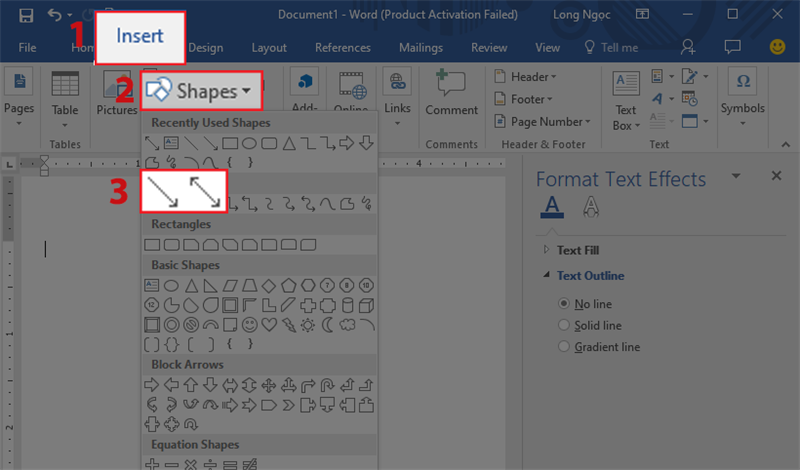This screenshot has width=800, height=470.
Task: Open the Header dropdown button
Action: pos(522,77)
